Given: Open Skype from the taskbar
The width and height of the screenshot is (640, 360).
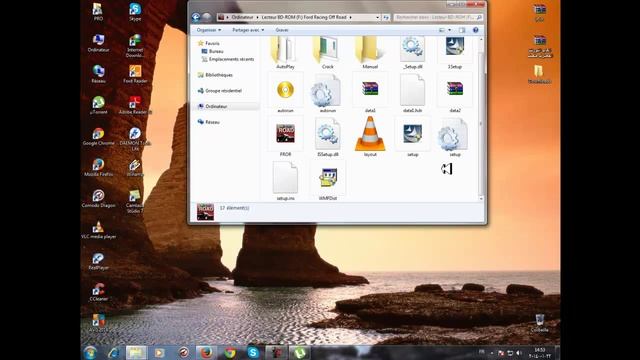Looking at the screenshot, I should point(253,353).
